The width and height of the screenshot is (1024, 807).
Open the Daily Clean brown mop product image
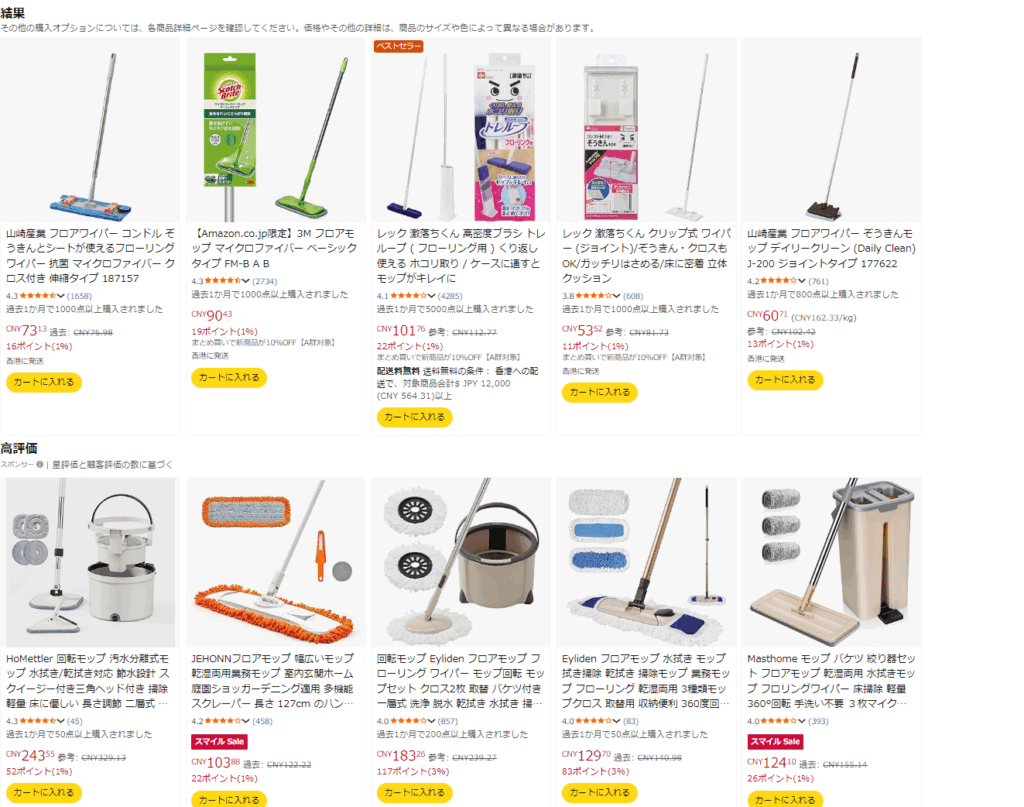coord(831,131)
